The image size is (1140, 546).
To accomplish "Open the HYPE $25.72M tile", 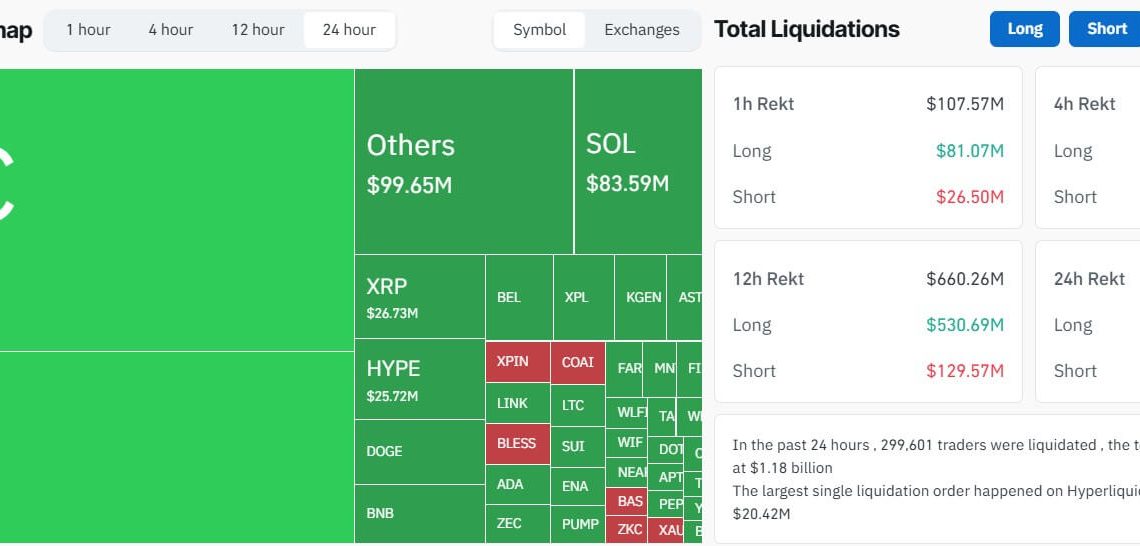I will pos(420,379).
